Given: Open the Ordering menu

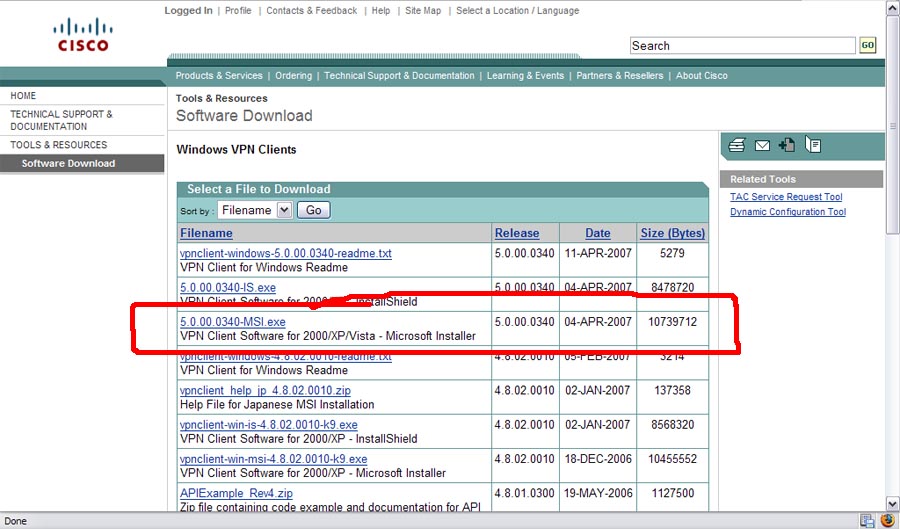Looking at the screenshot, I should [x=293, y=76].
